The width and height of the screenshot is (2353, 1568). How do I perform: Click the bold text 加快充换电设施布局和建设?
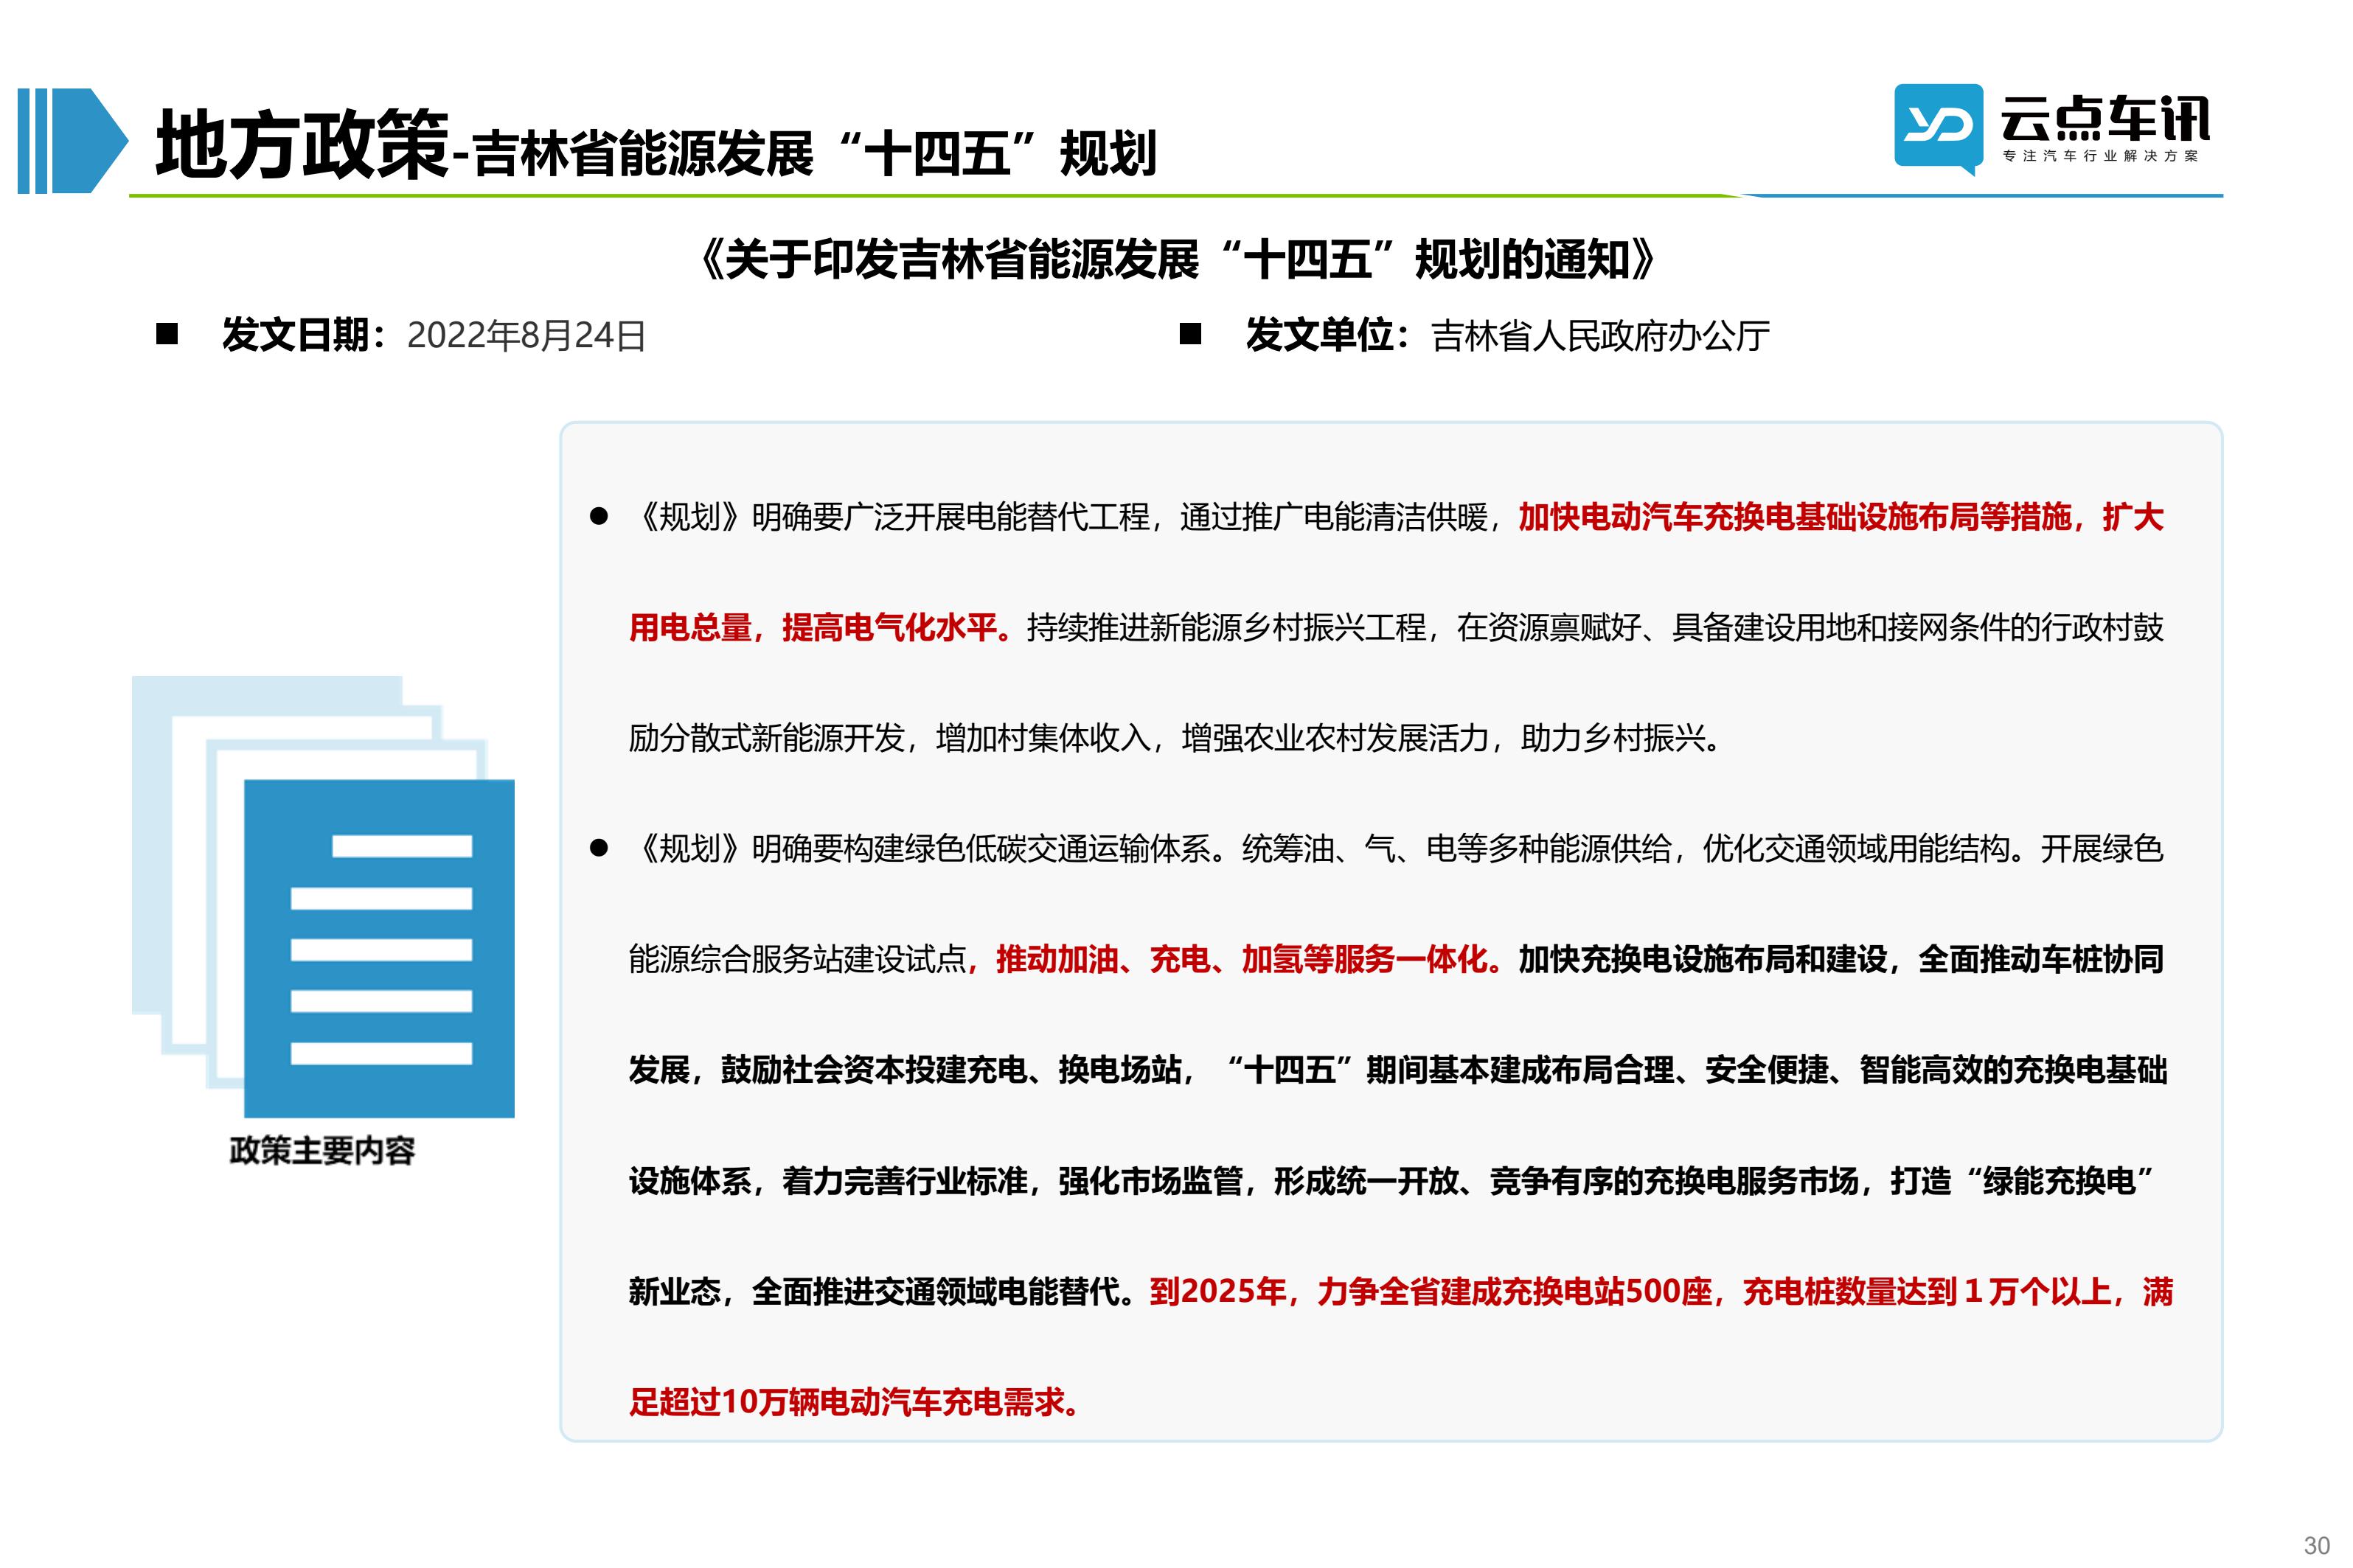tap(1702, 960)
